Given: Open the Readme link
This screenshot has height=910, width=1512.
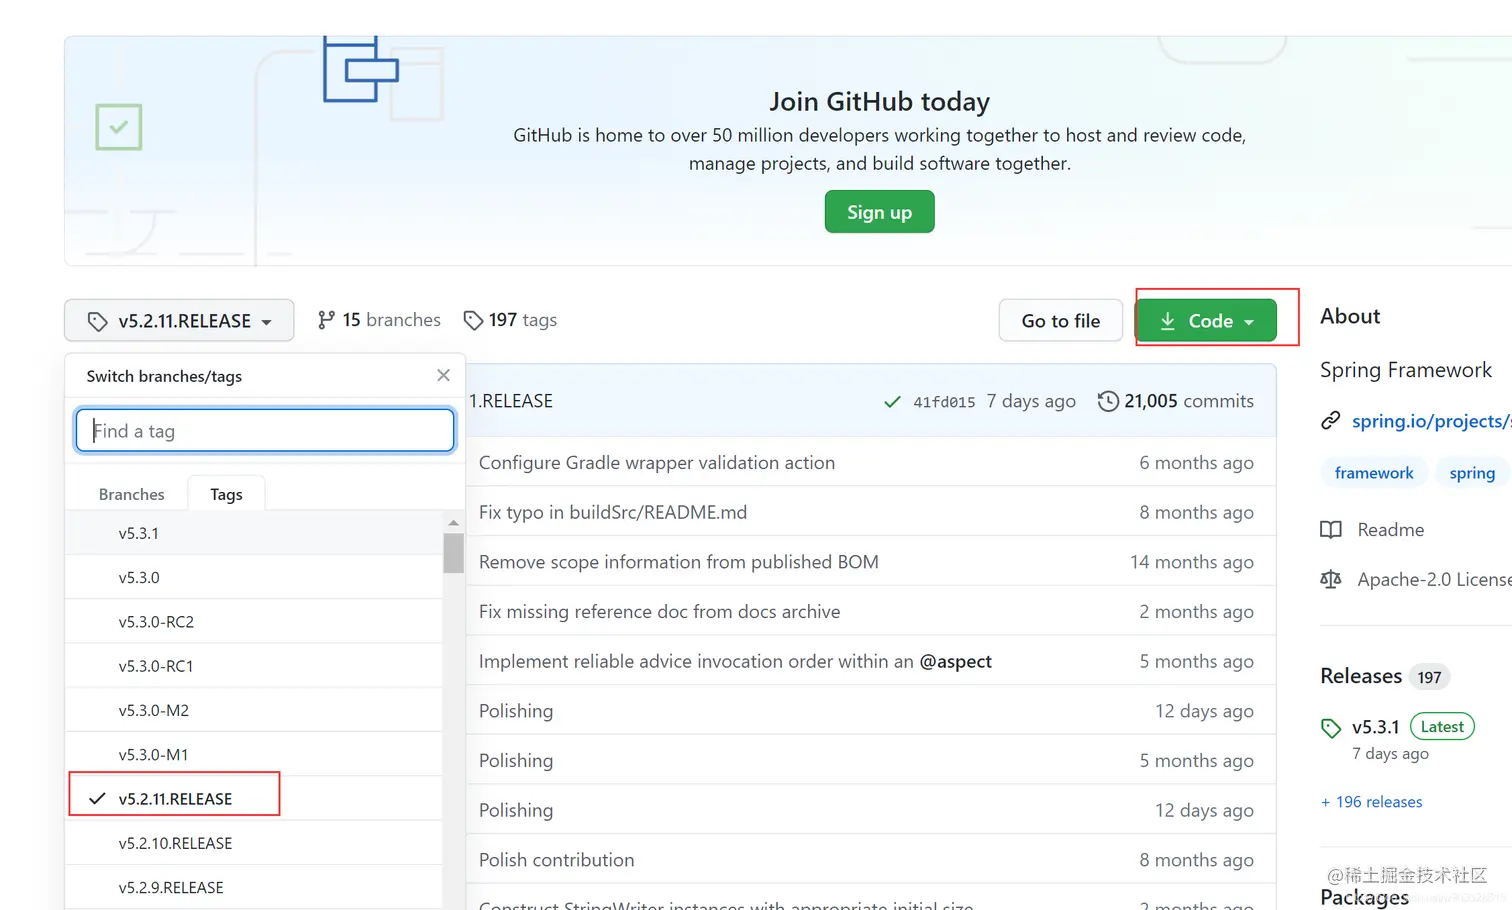Looking at the screenshot, I should click(x=1390, y=529).
